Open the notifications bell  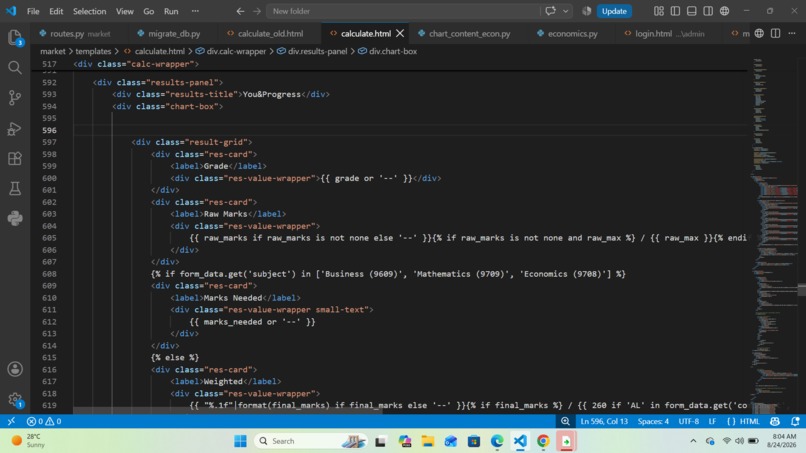795,421
